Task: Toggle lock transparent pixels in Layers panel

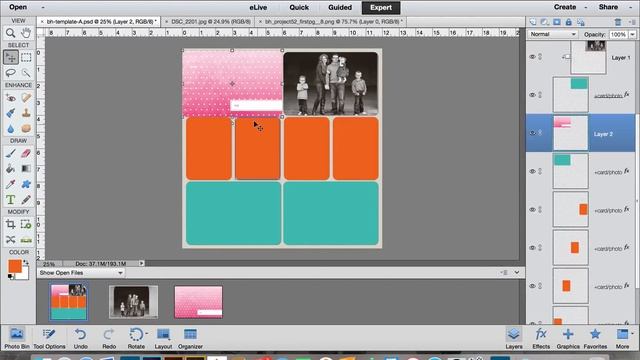Action: [580, 22]
